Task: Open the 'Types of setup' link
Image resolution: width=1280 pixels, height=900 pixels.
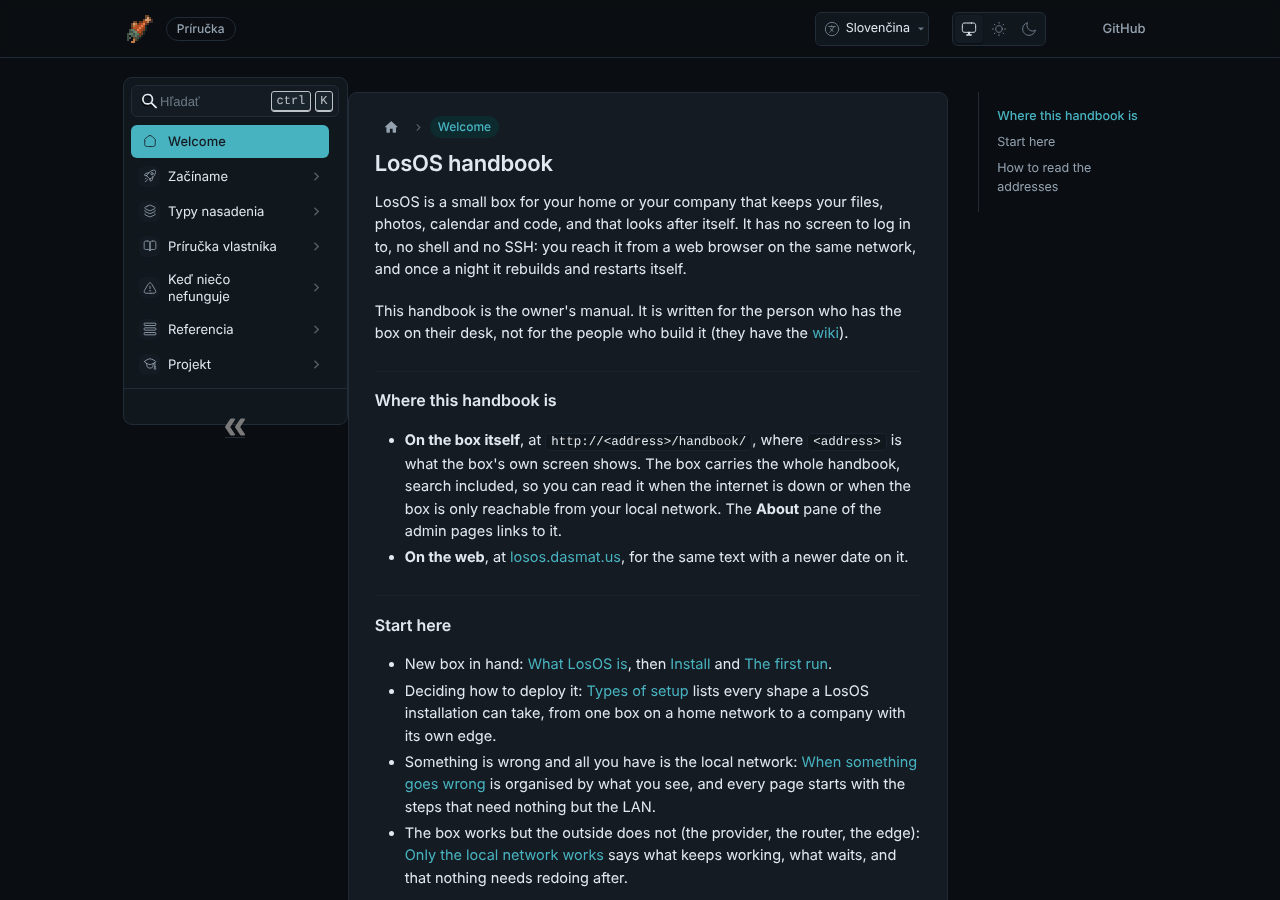Action: (638, 691)
